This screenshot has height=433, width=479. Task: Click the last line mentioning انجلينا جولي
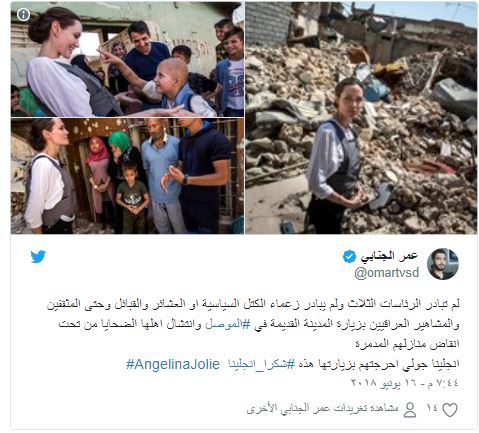tap(293, 364)
